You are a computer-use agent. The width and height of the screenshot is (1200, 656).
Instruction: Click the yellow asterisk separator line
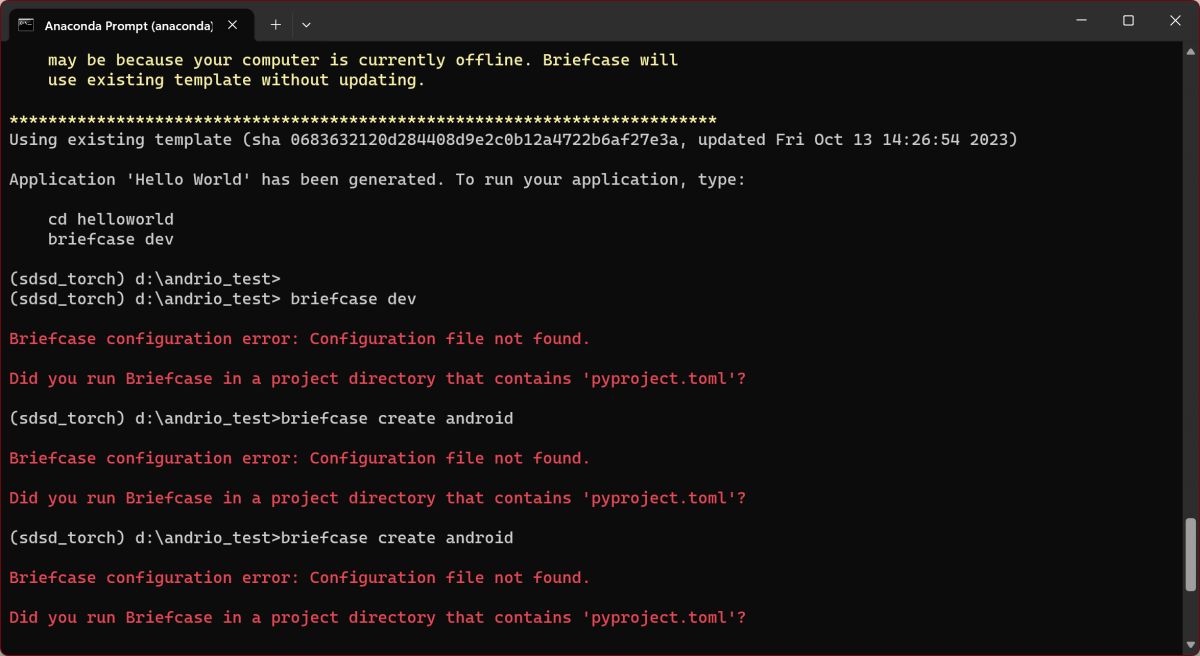tap(362, 120)
